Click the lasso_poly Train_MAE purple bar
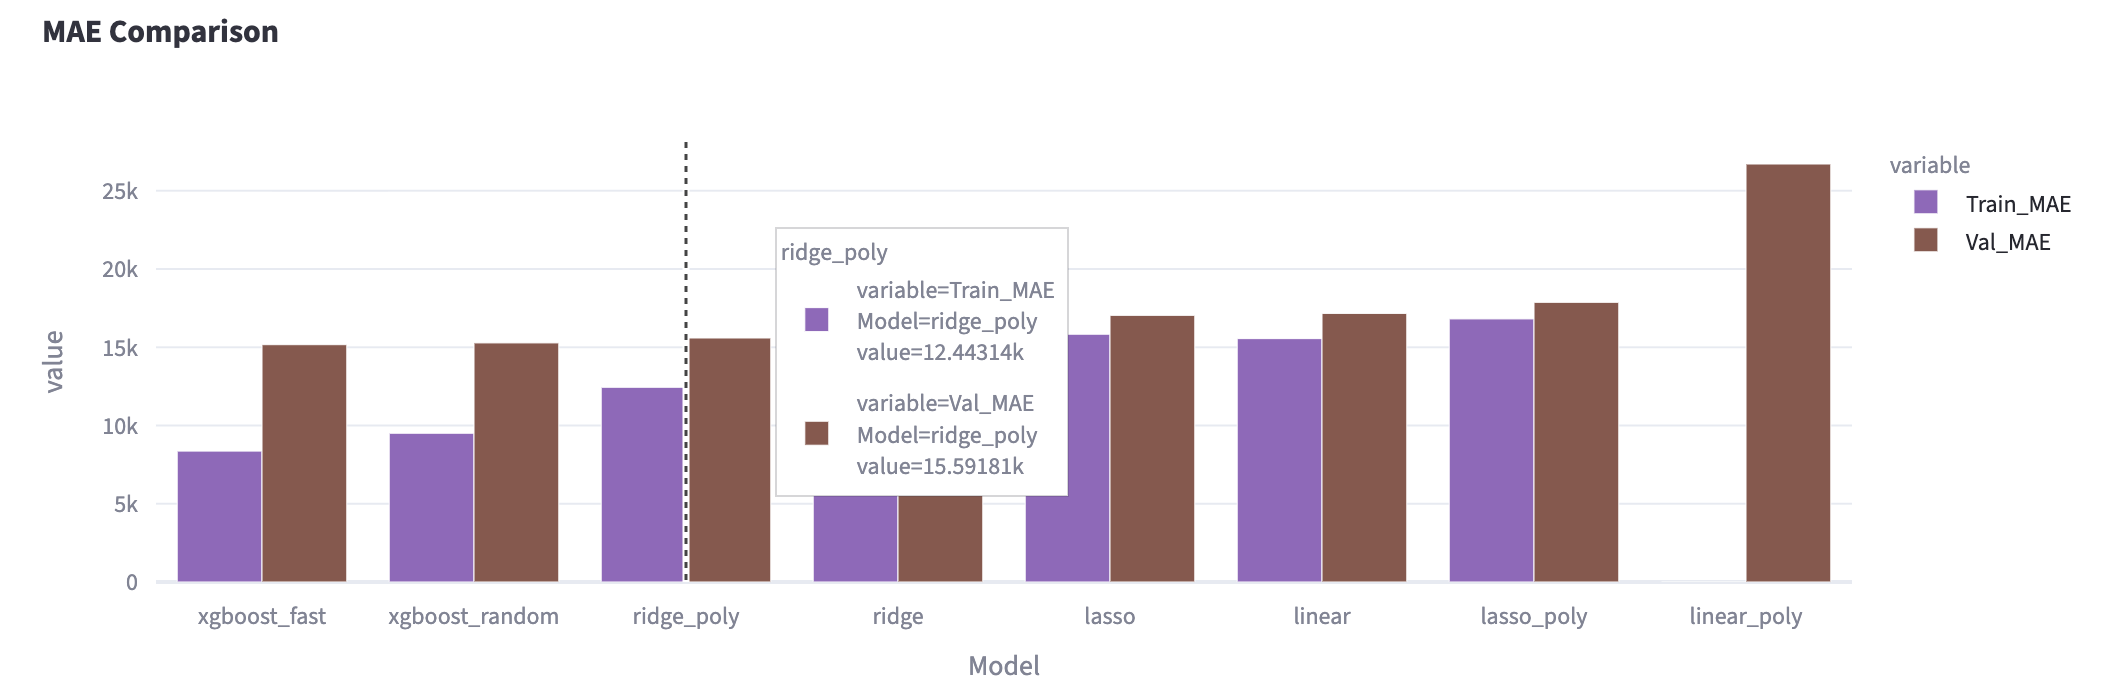The height and width of the screenshot is (686, 2122). pyautogui.click(x=1491, y=450)
